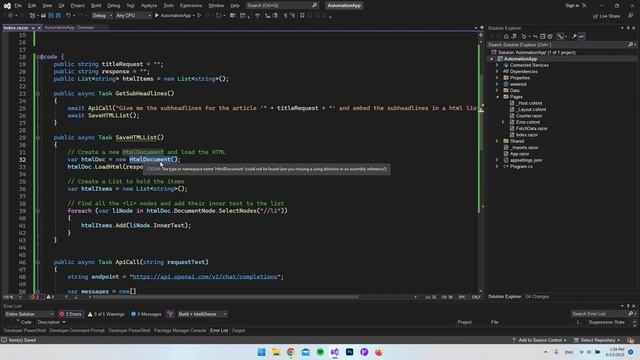
Task: Click the search icon in the title bar search
Action: [x=314, y=5]
